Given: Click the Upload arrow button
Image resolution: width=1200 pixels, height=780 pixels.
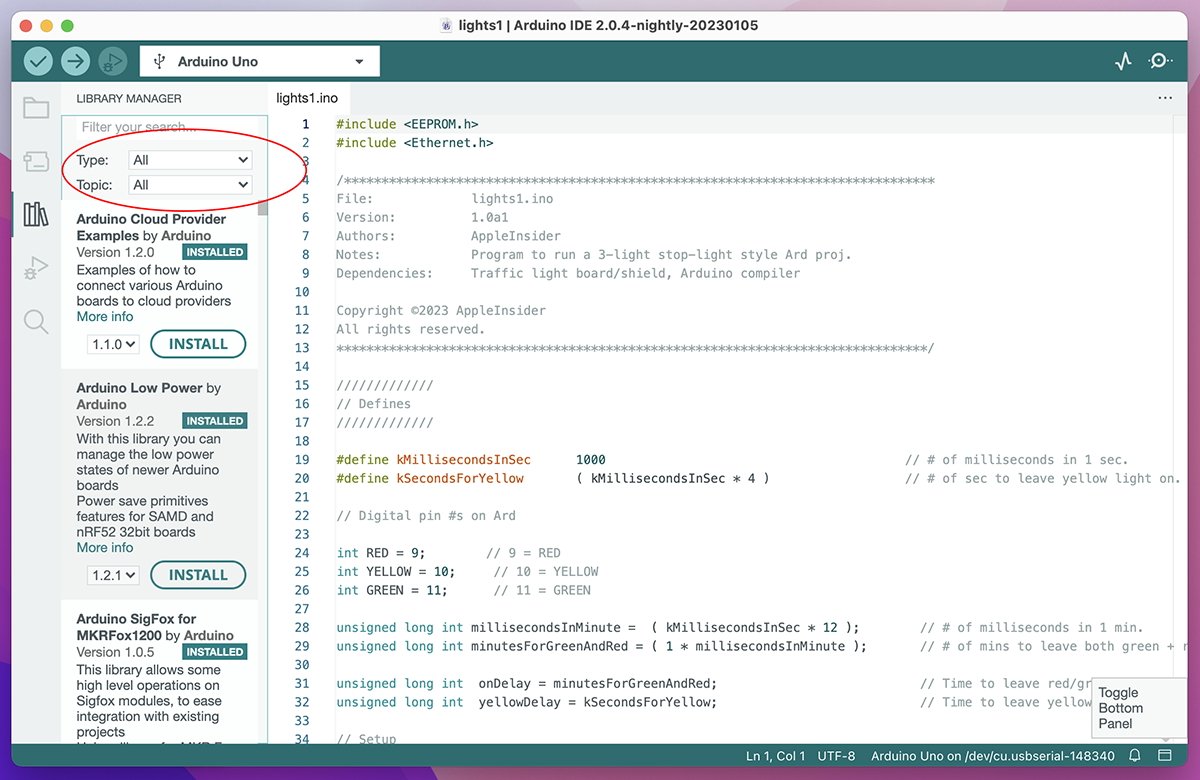Looking at the screenshot, I should 75,61.
